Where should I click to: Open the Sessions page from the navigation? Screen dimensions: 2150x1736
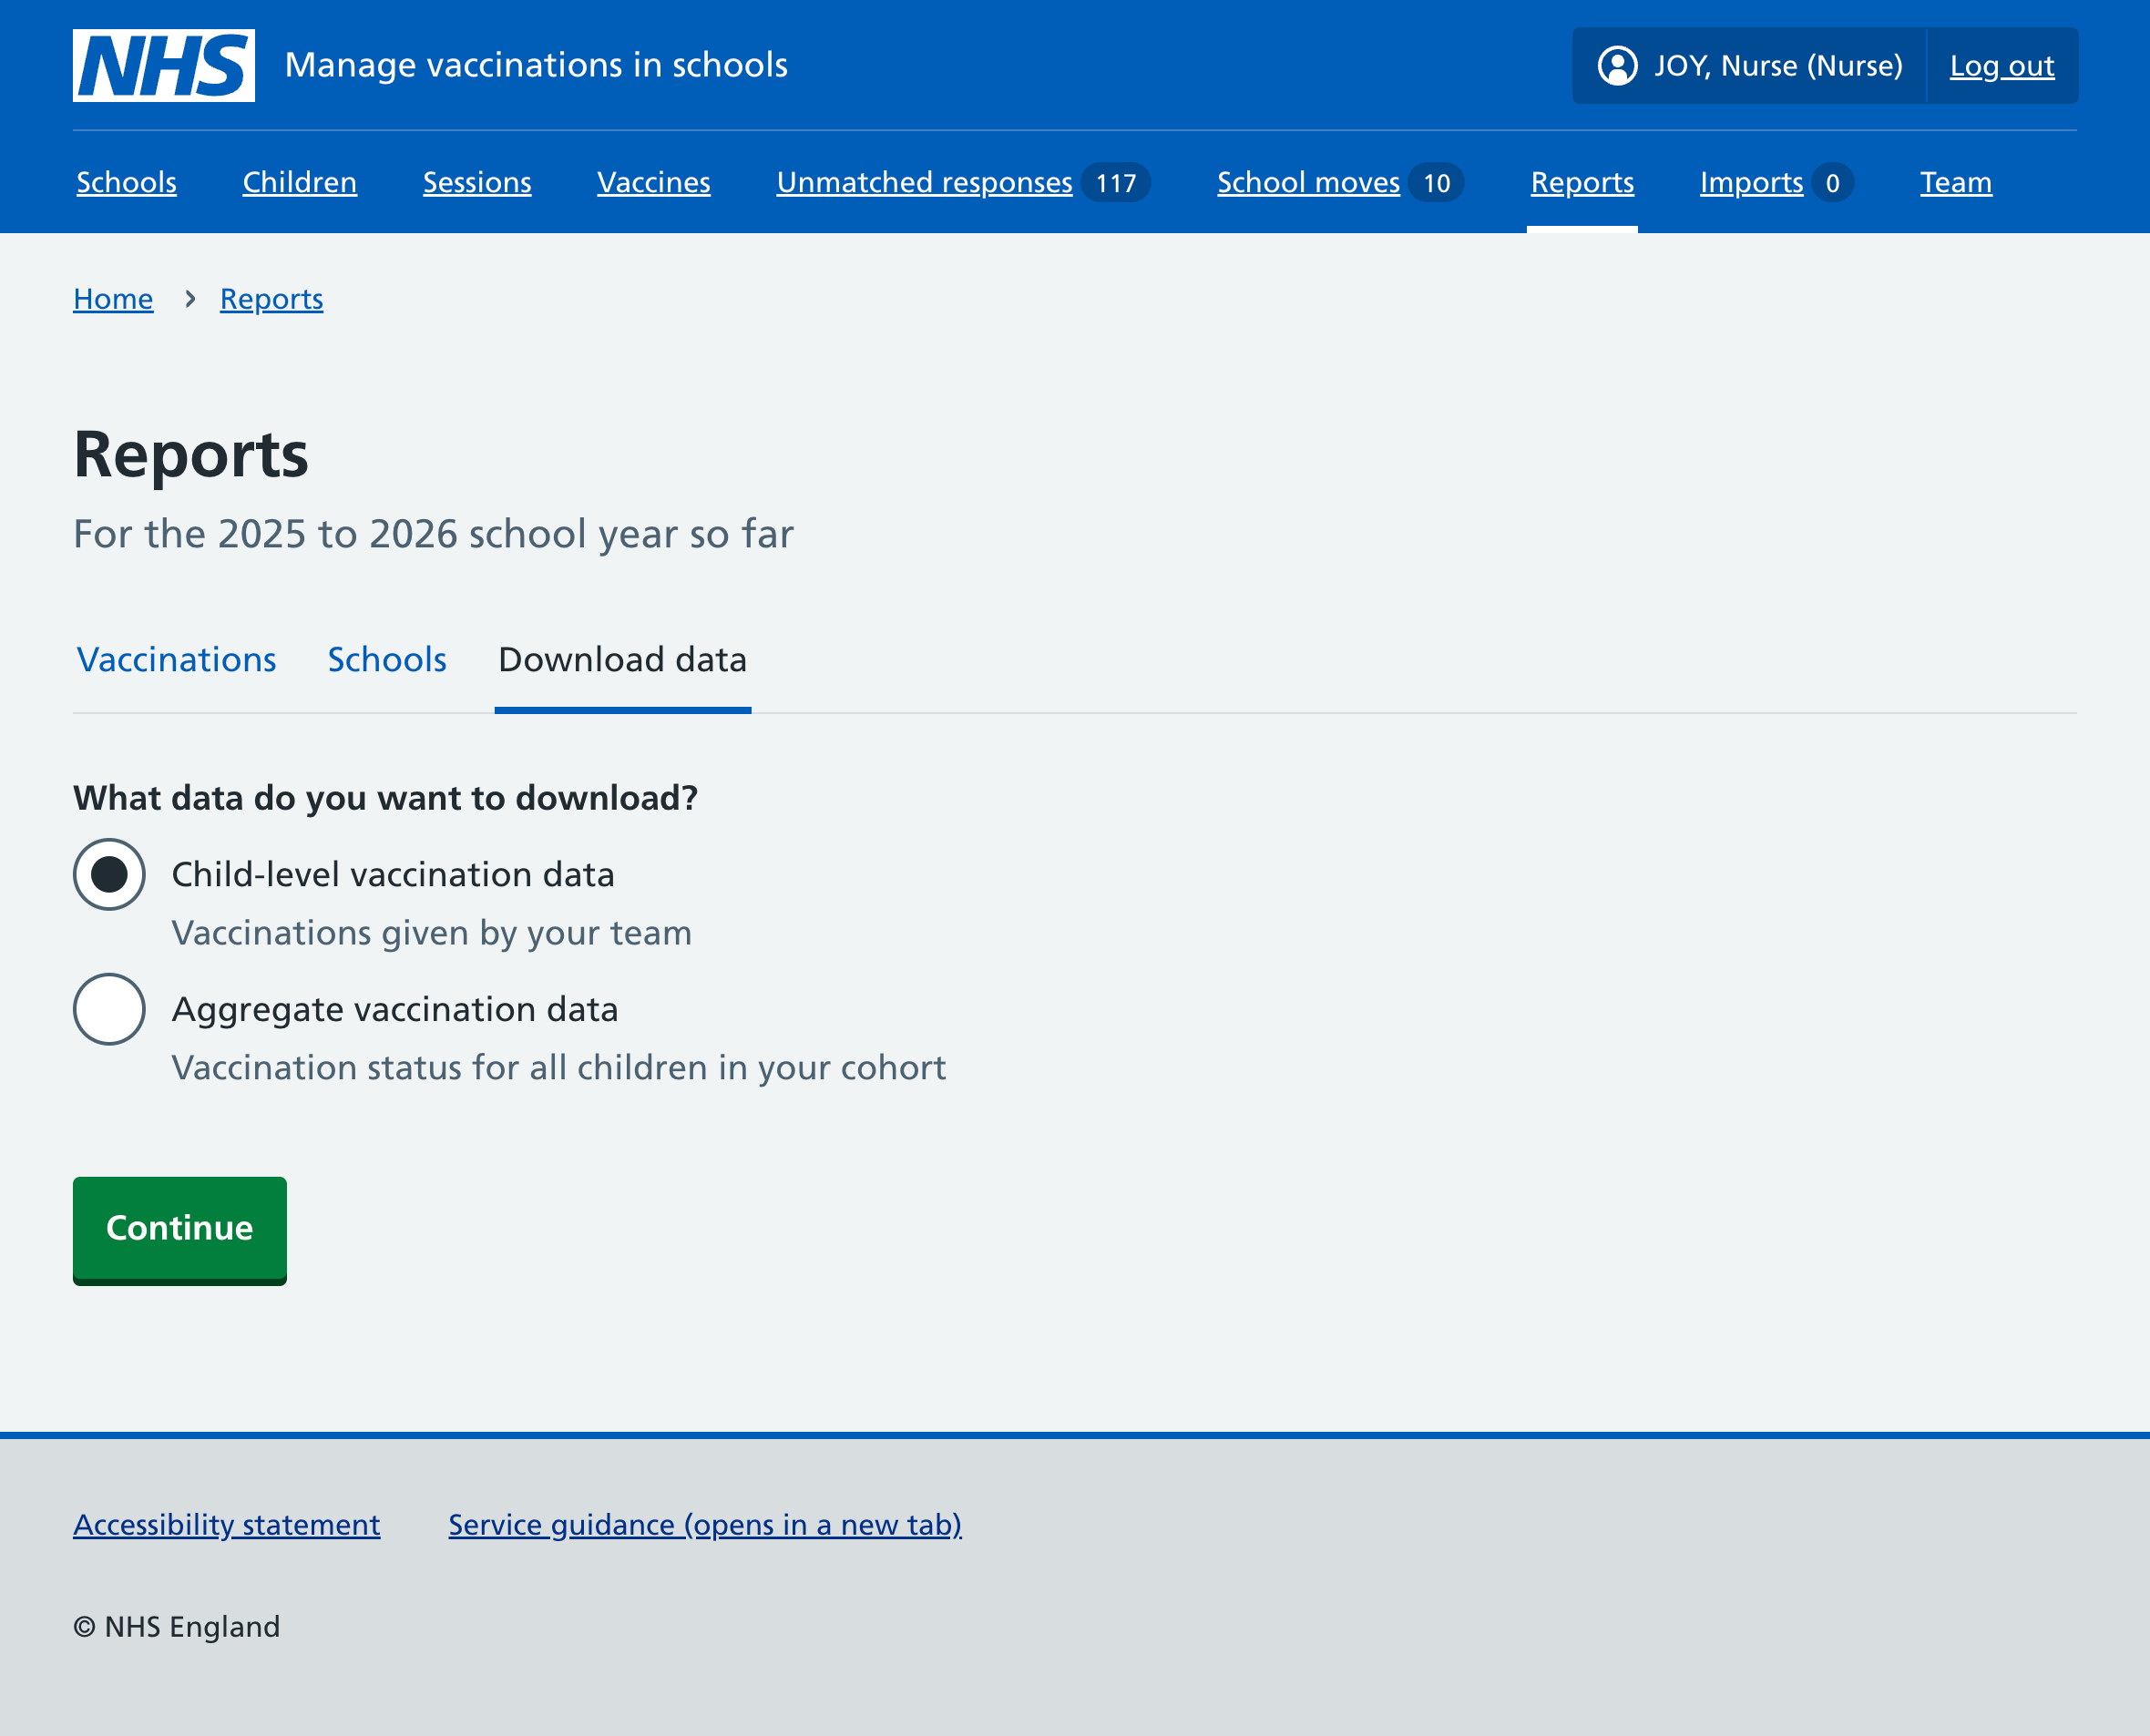[x=477, y=182]
